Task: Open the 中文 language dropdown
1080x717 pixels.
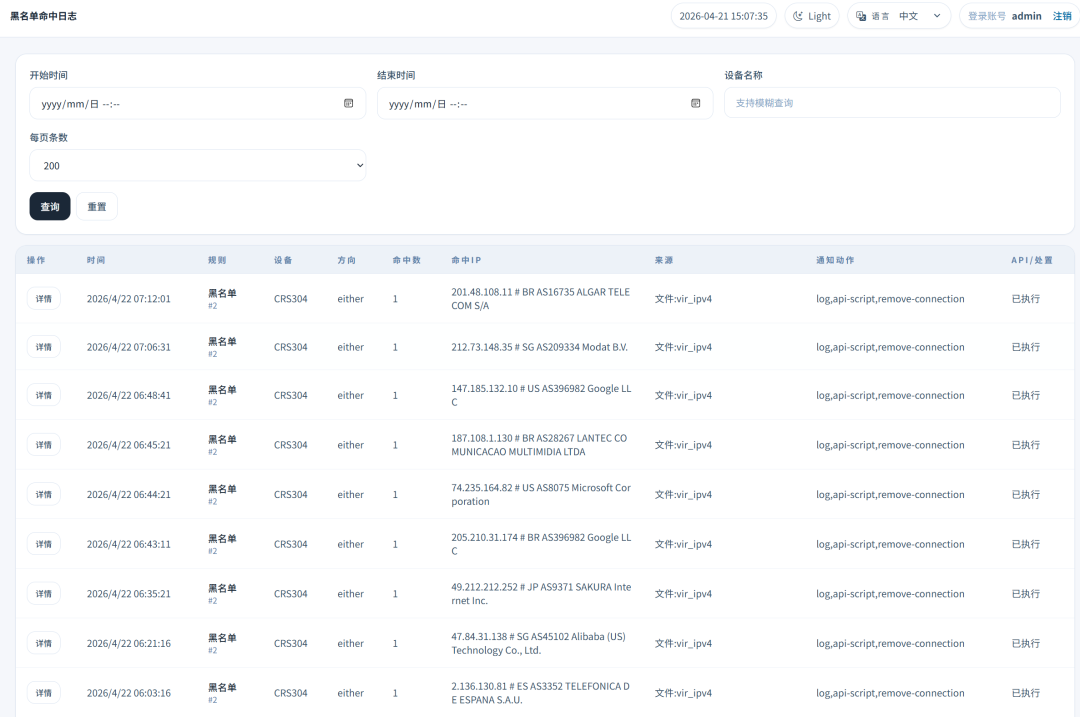Action: (920, 16)
